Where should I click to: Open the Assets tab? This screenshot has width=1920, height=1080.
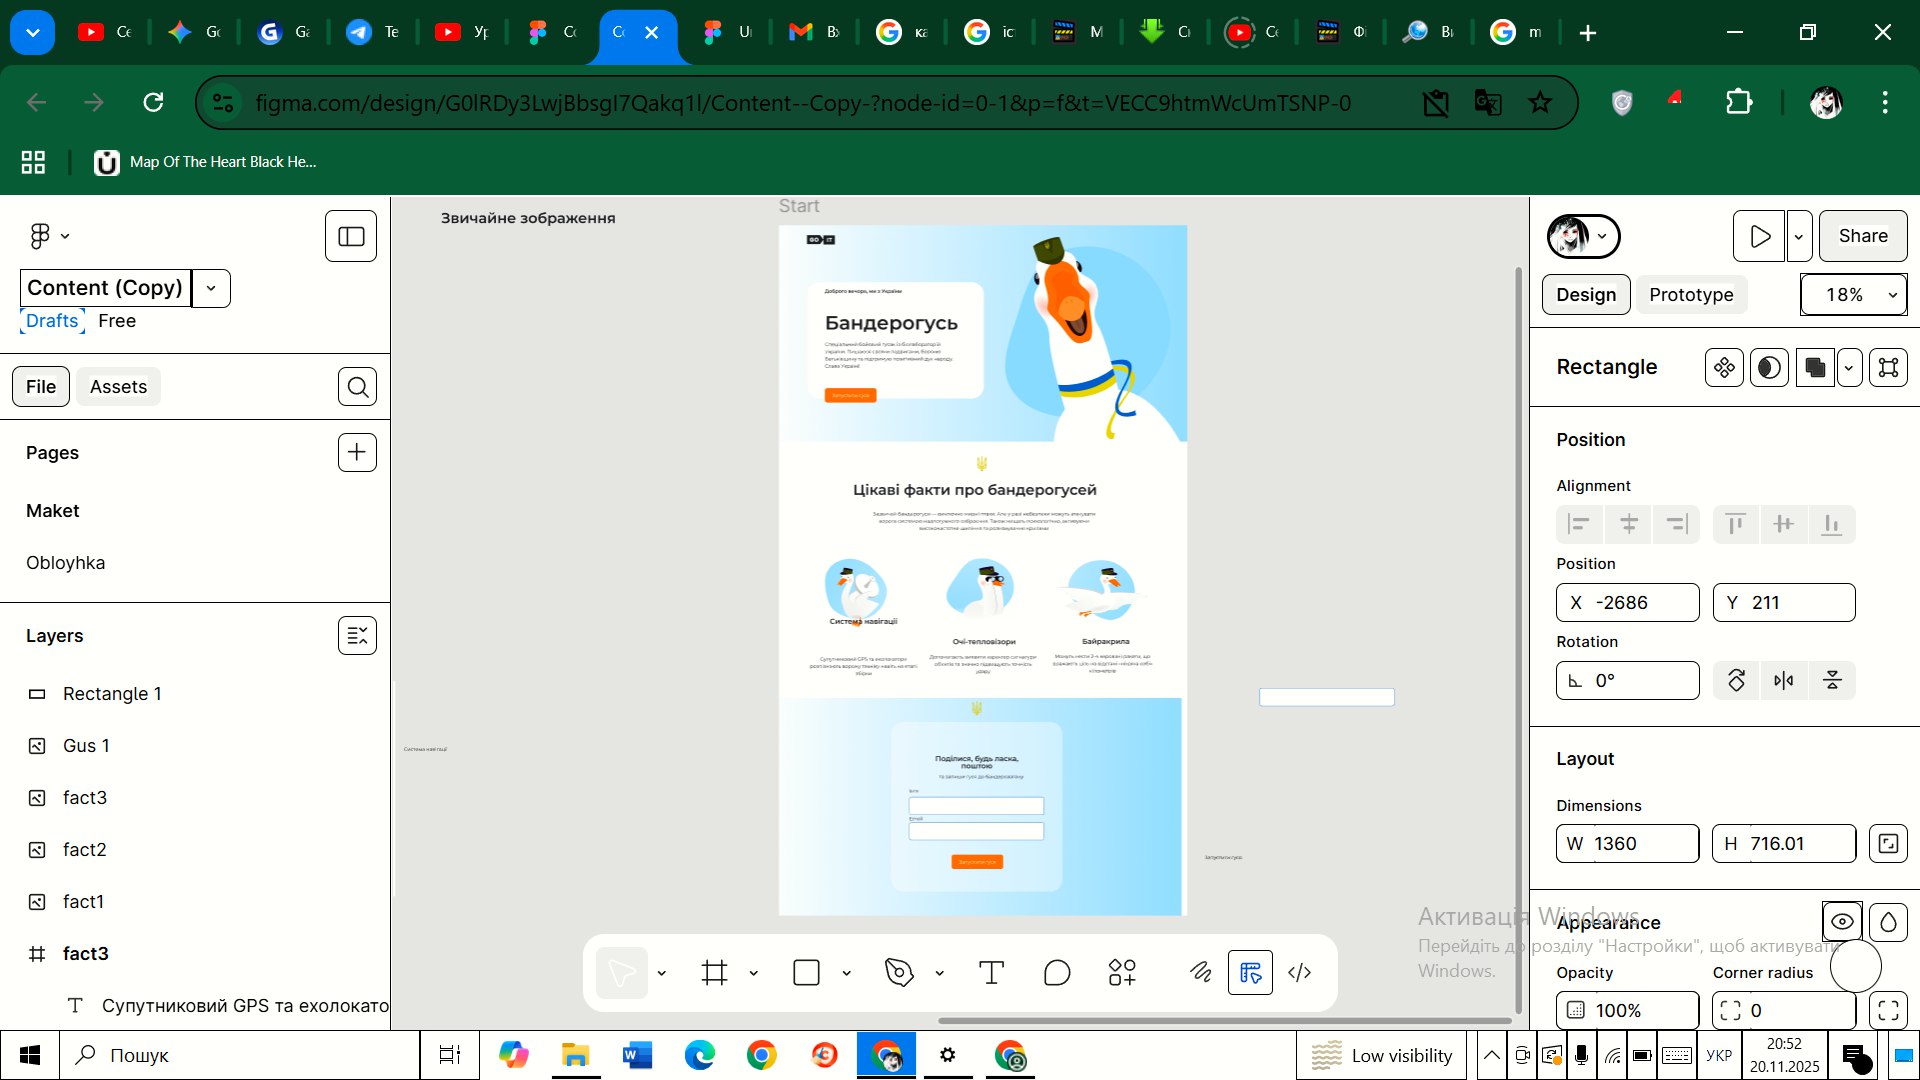tap(118, 387)
